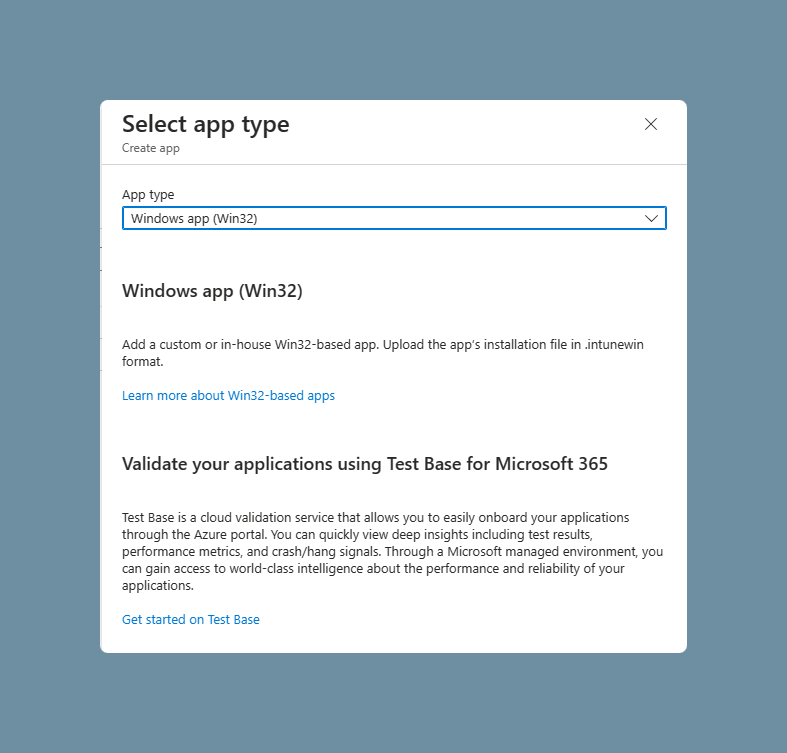Click the .intunewin format description text
The width and height of the screenshot is (787, 753).
click(x=382, y=353)
